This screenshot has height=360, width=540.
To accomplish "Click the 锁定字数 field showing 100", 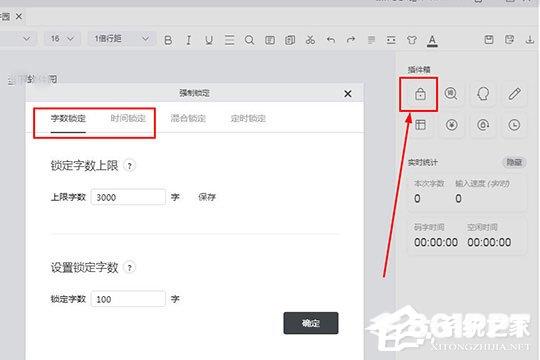I will pos(128,299).
